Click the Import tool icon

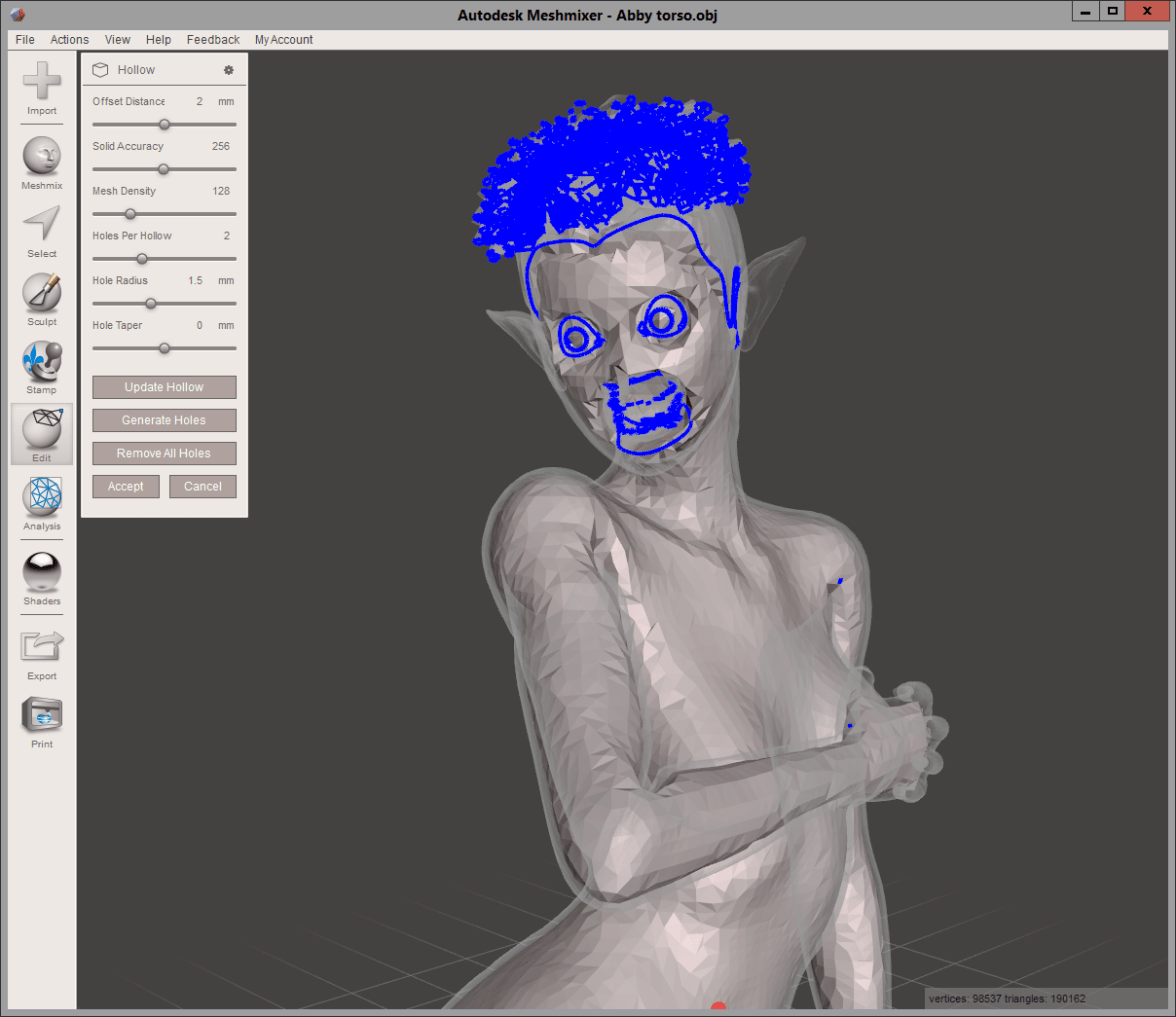tap(41, 81)
